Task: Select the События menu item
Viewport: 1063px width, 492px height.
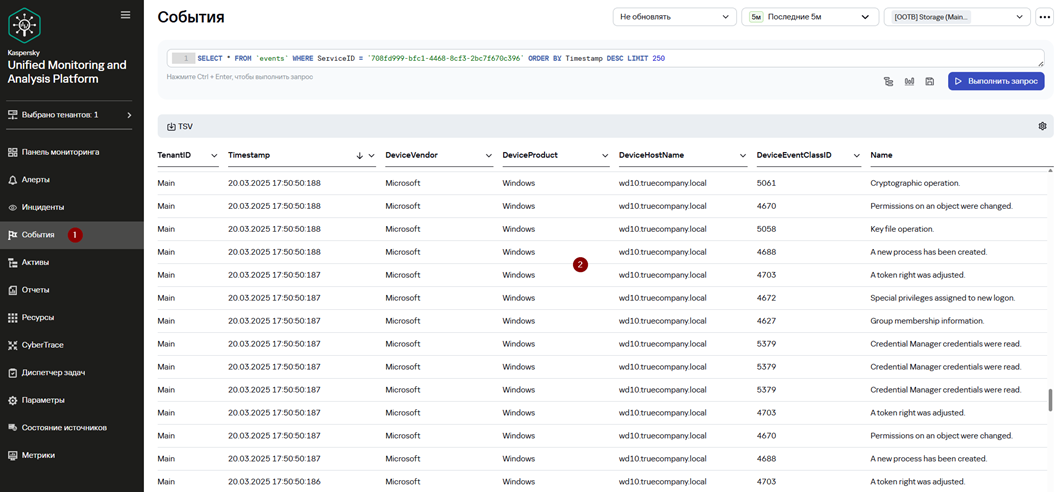Action: click(72, 234)
